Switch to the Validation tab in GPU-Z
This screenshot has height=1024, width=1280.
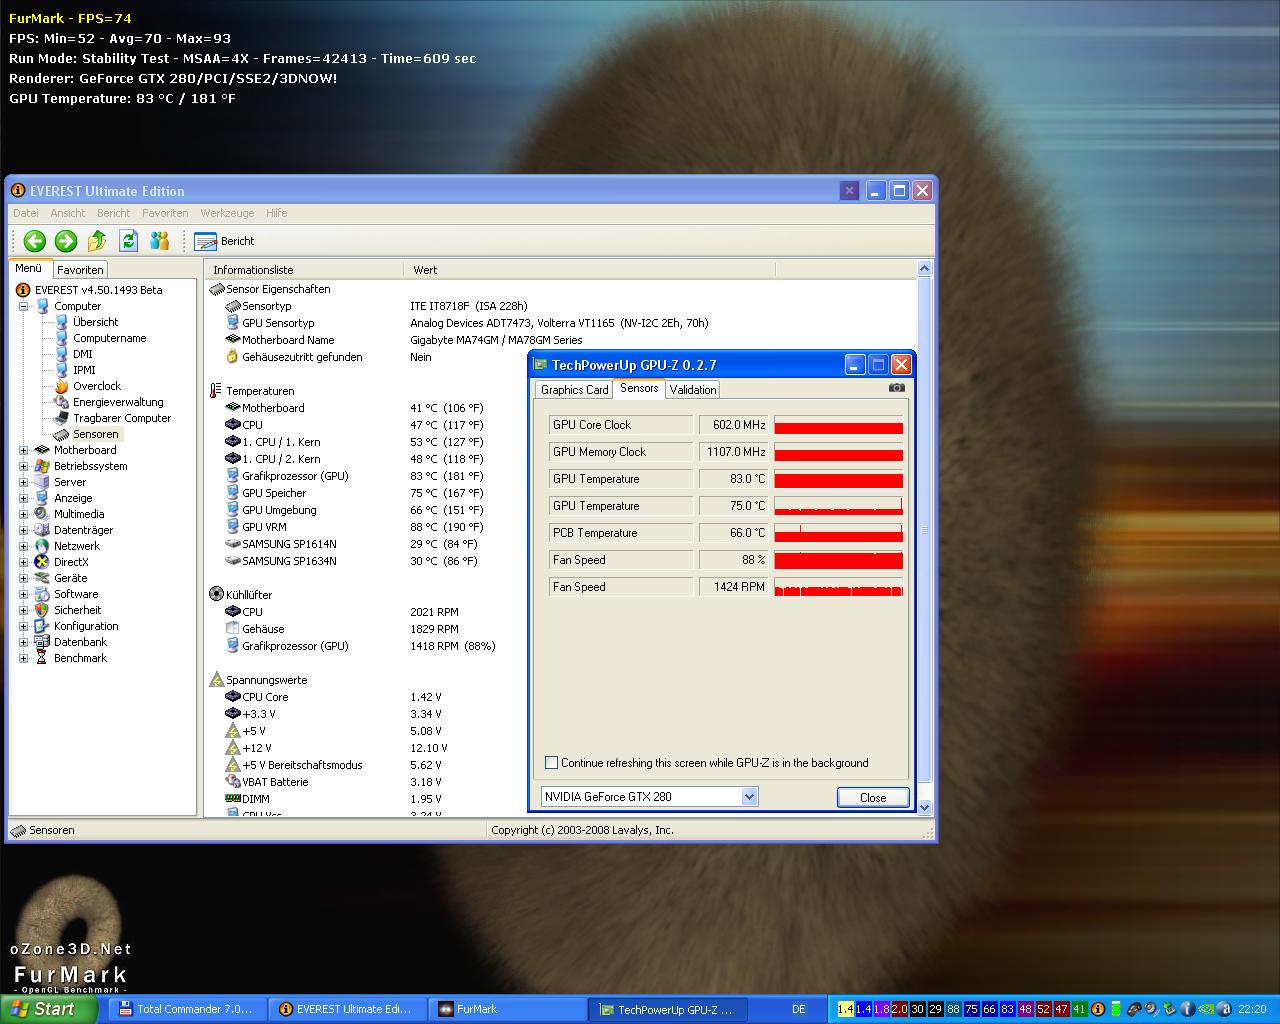693,390
